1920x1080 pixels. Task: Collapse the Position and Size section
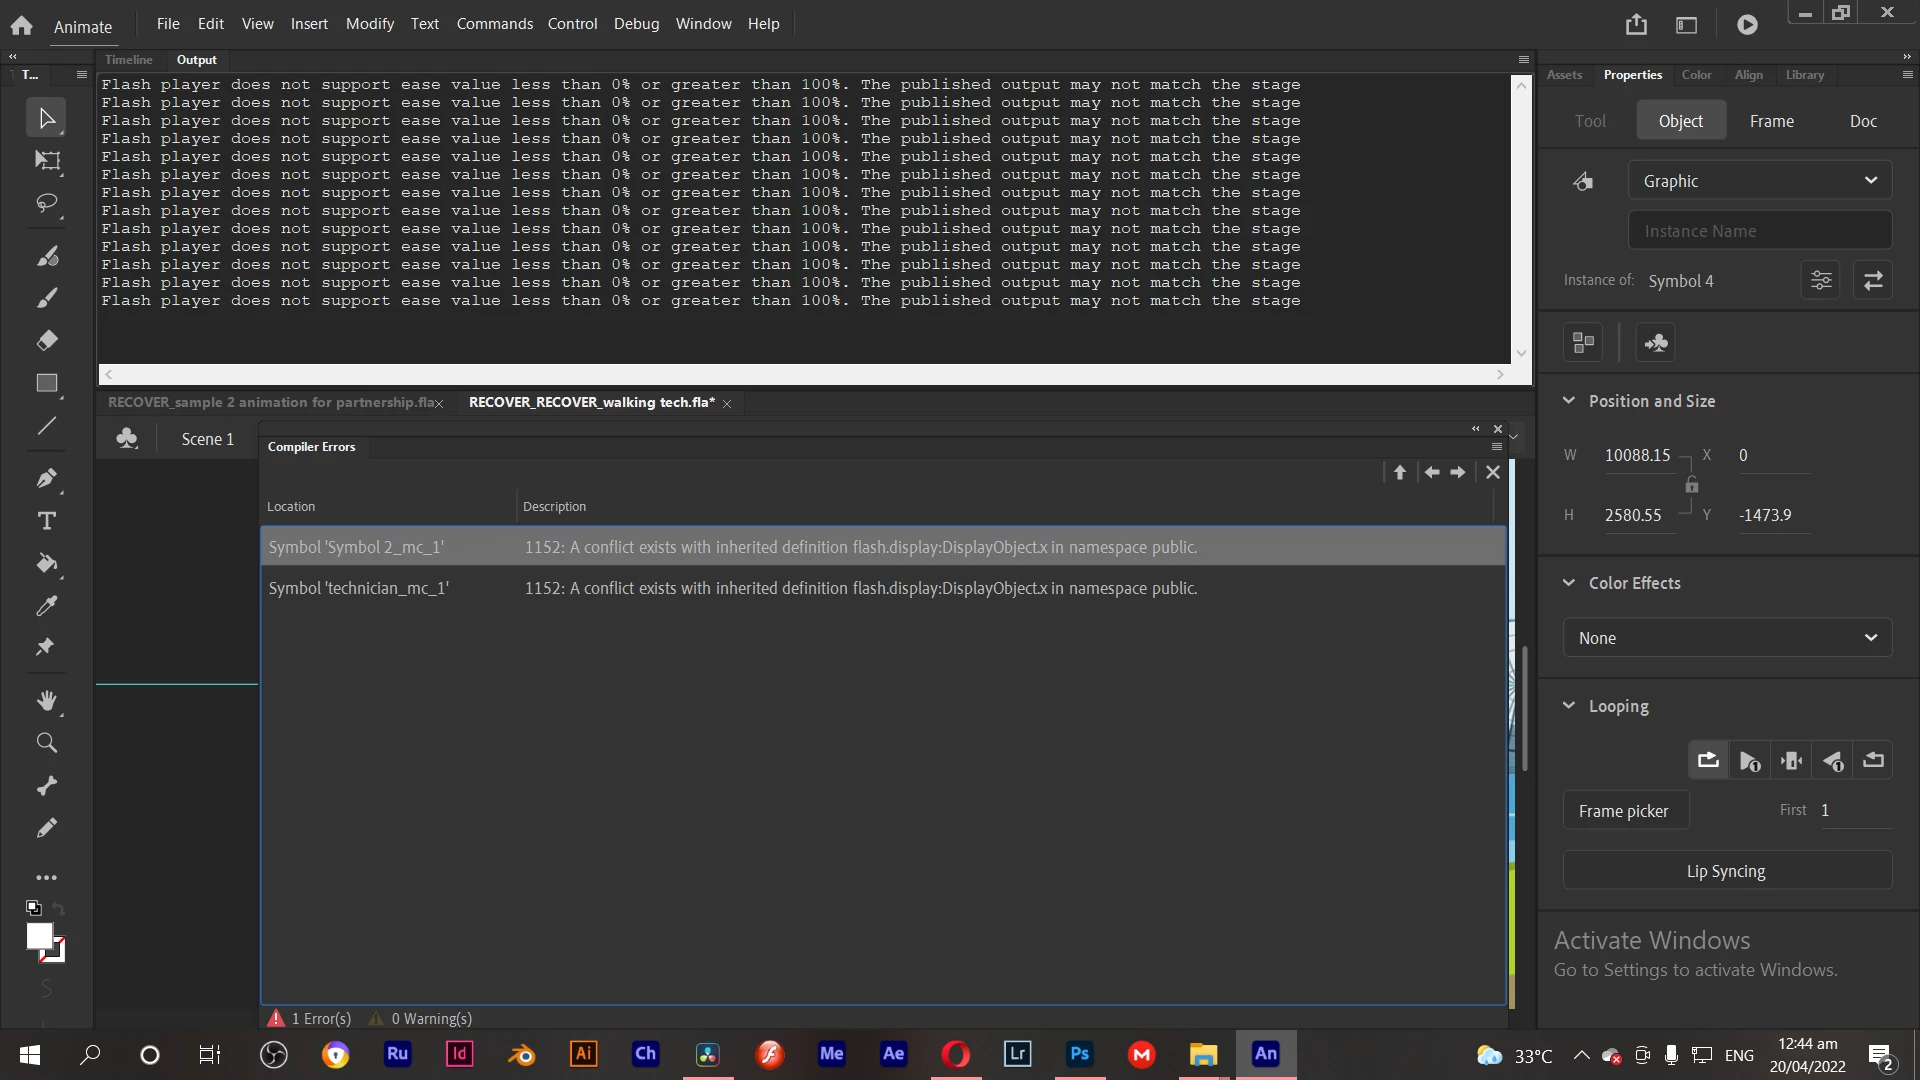pyautogui.click(x=1569, y=401)
